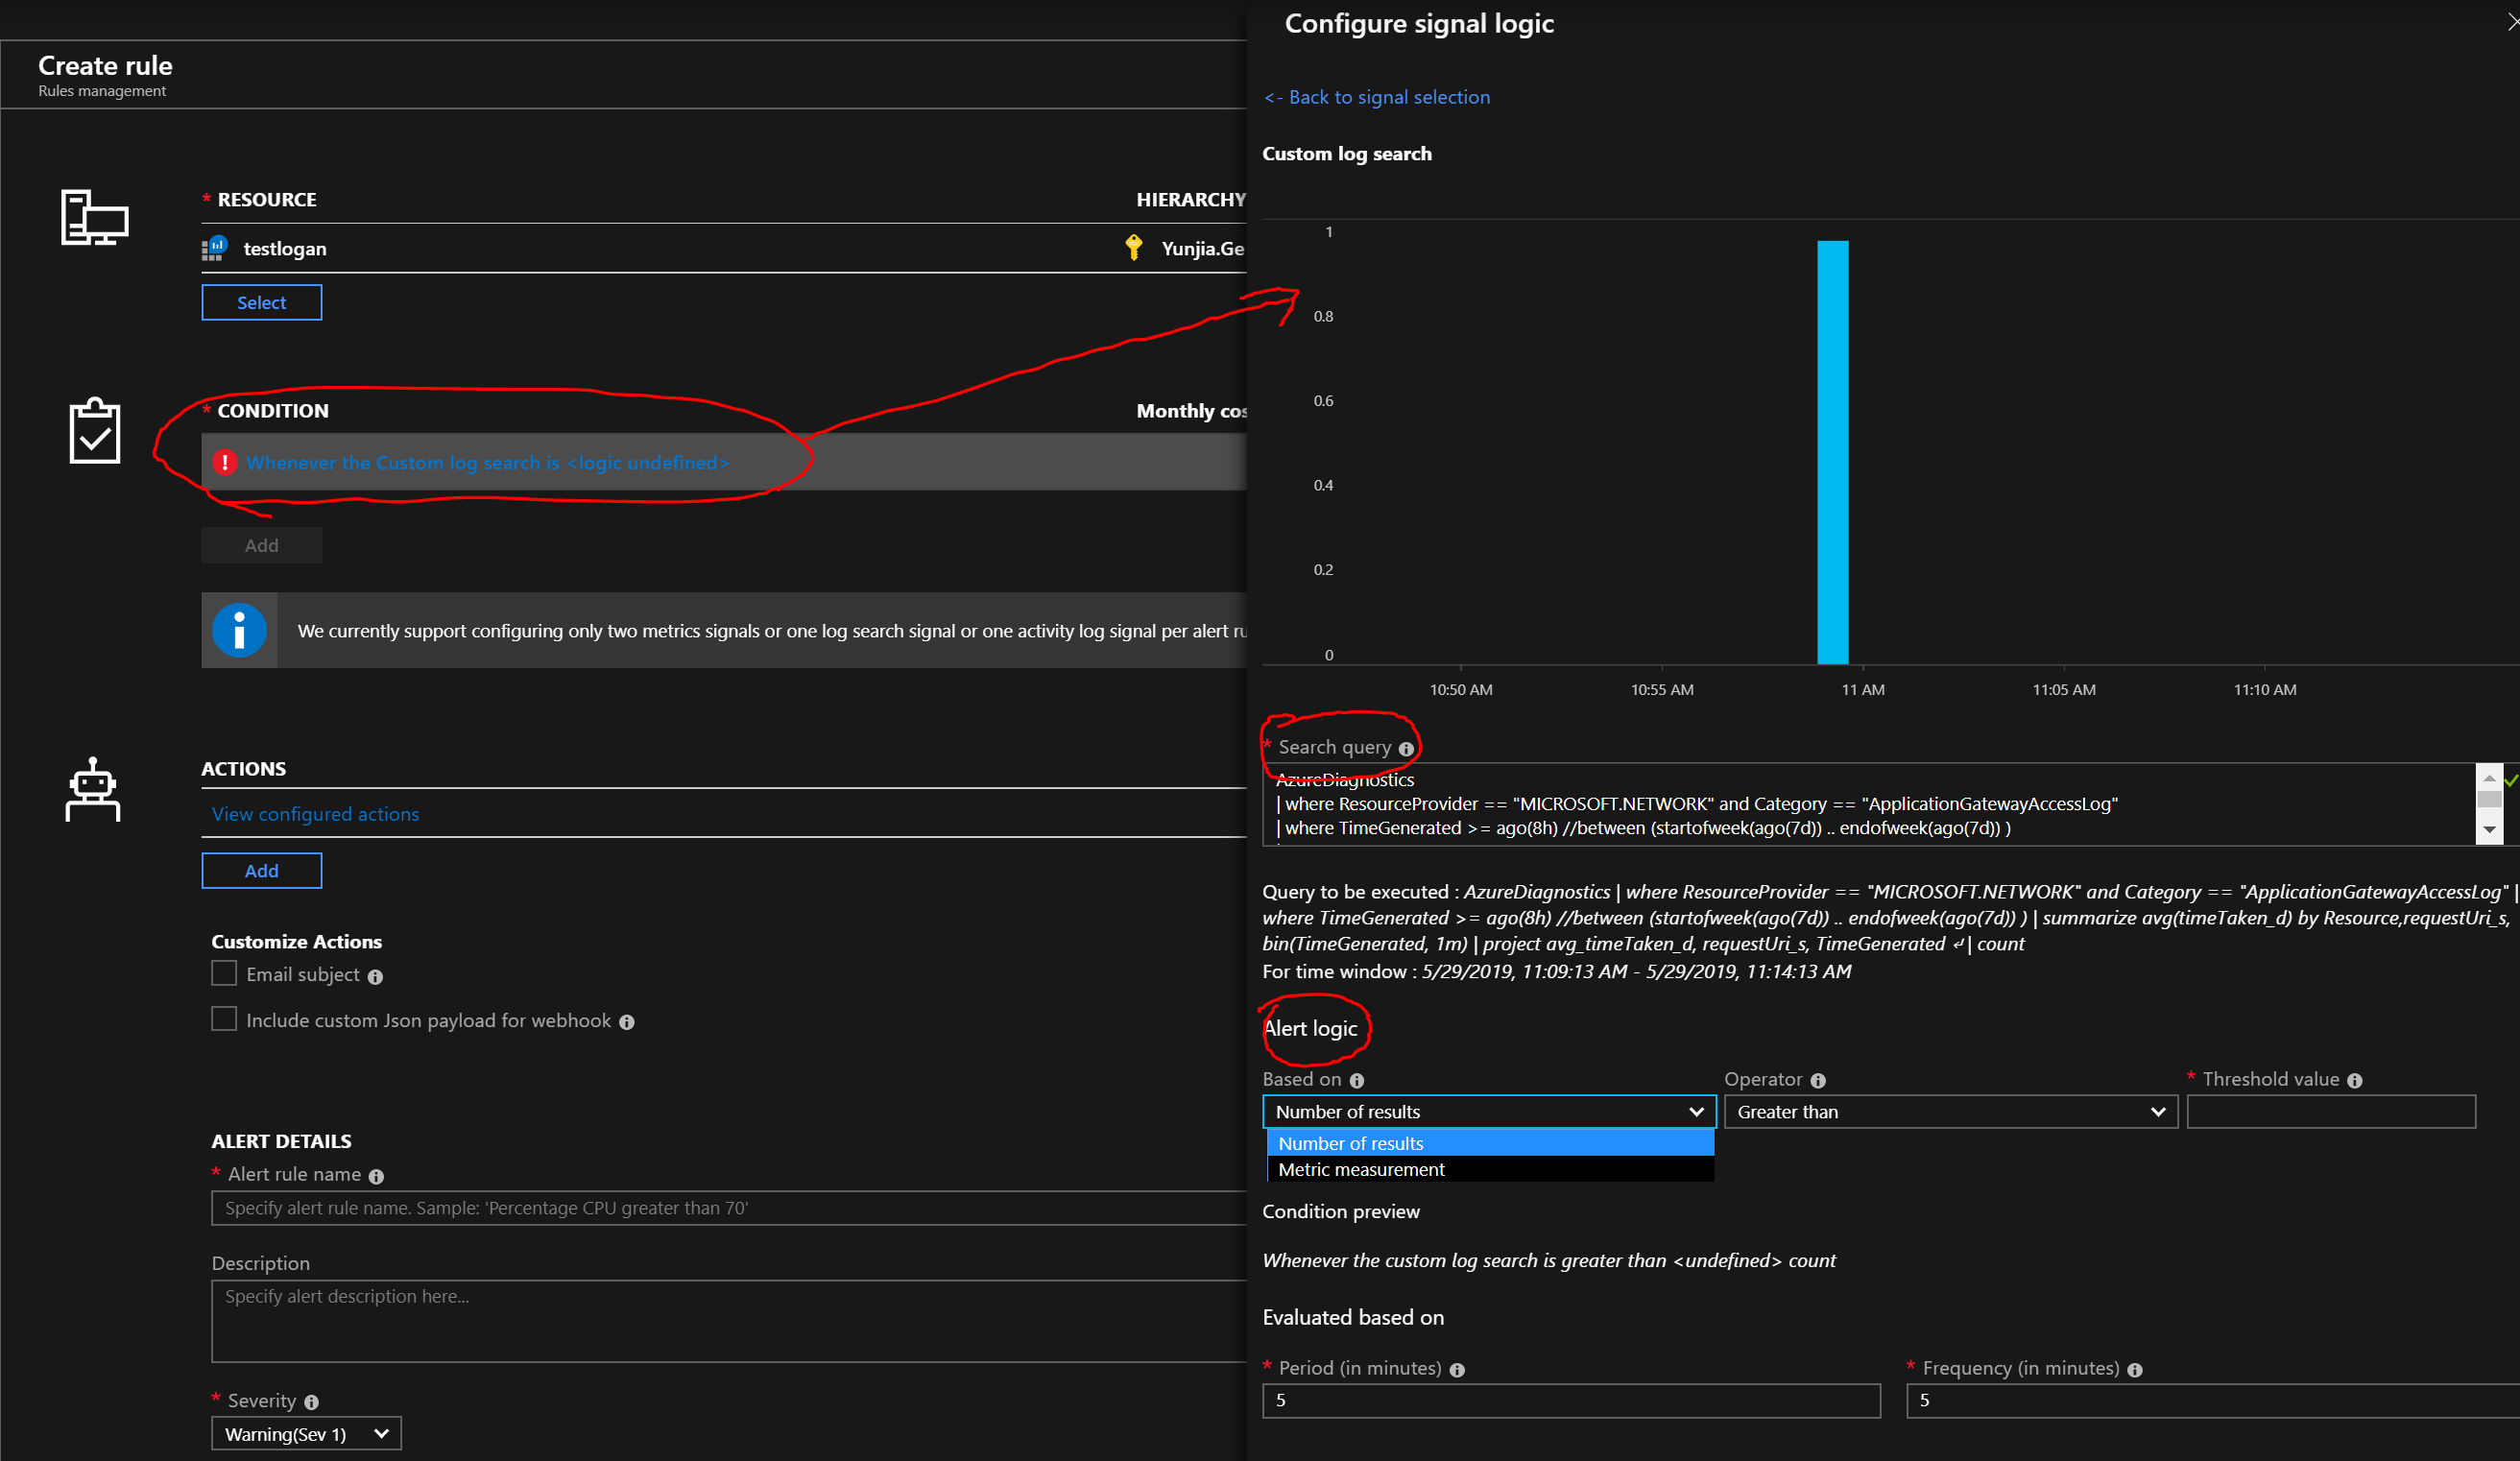Open the Based on dropdown

coord(1489,1111)
